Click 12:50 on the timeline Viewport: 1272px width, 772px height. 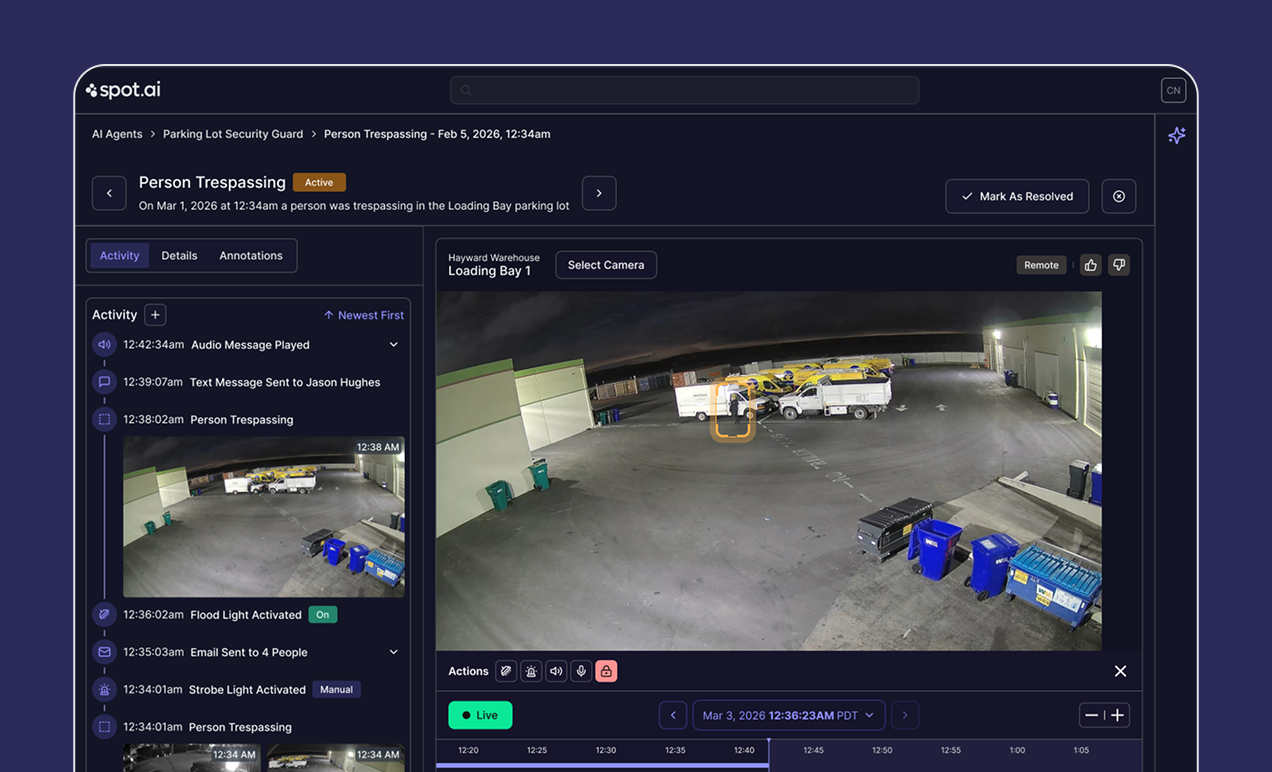882,750
